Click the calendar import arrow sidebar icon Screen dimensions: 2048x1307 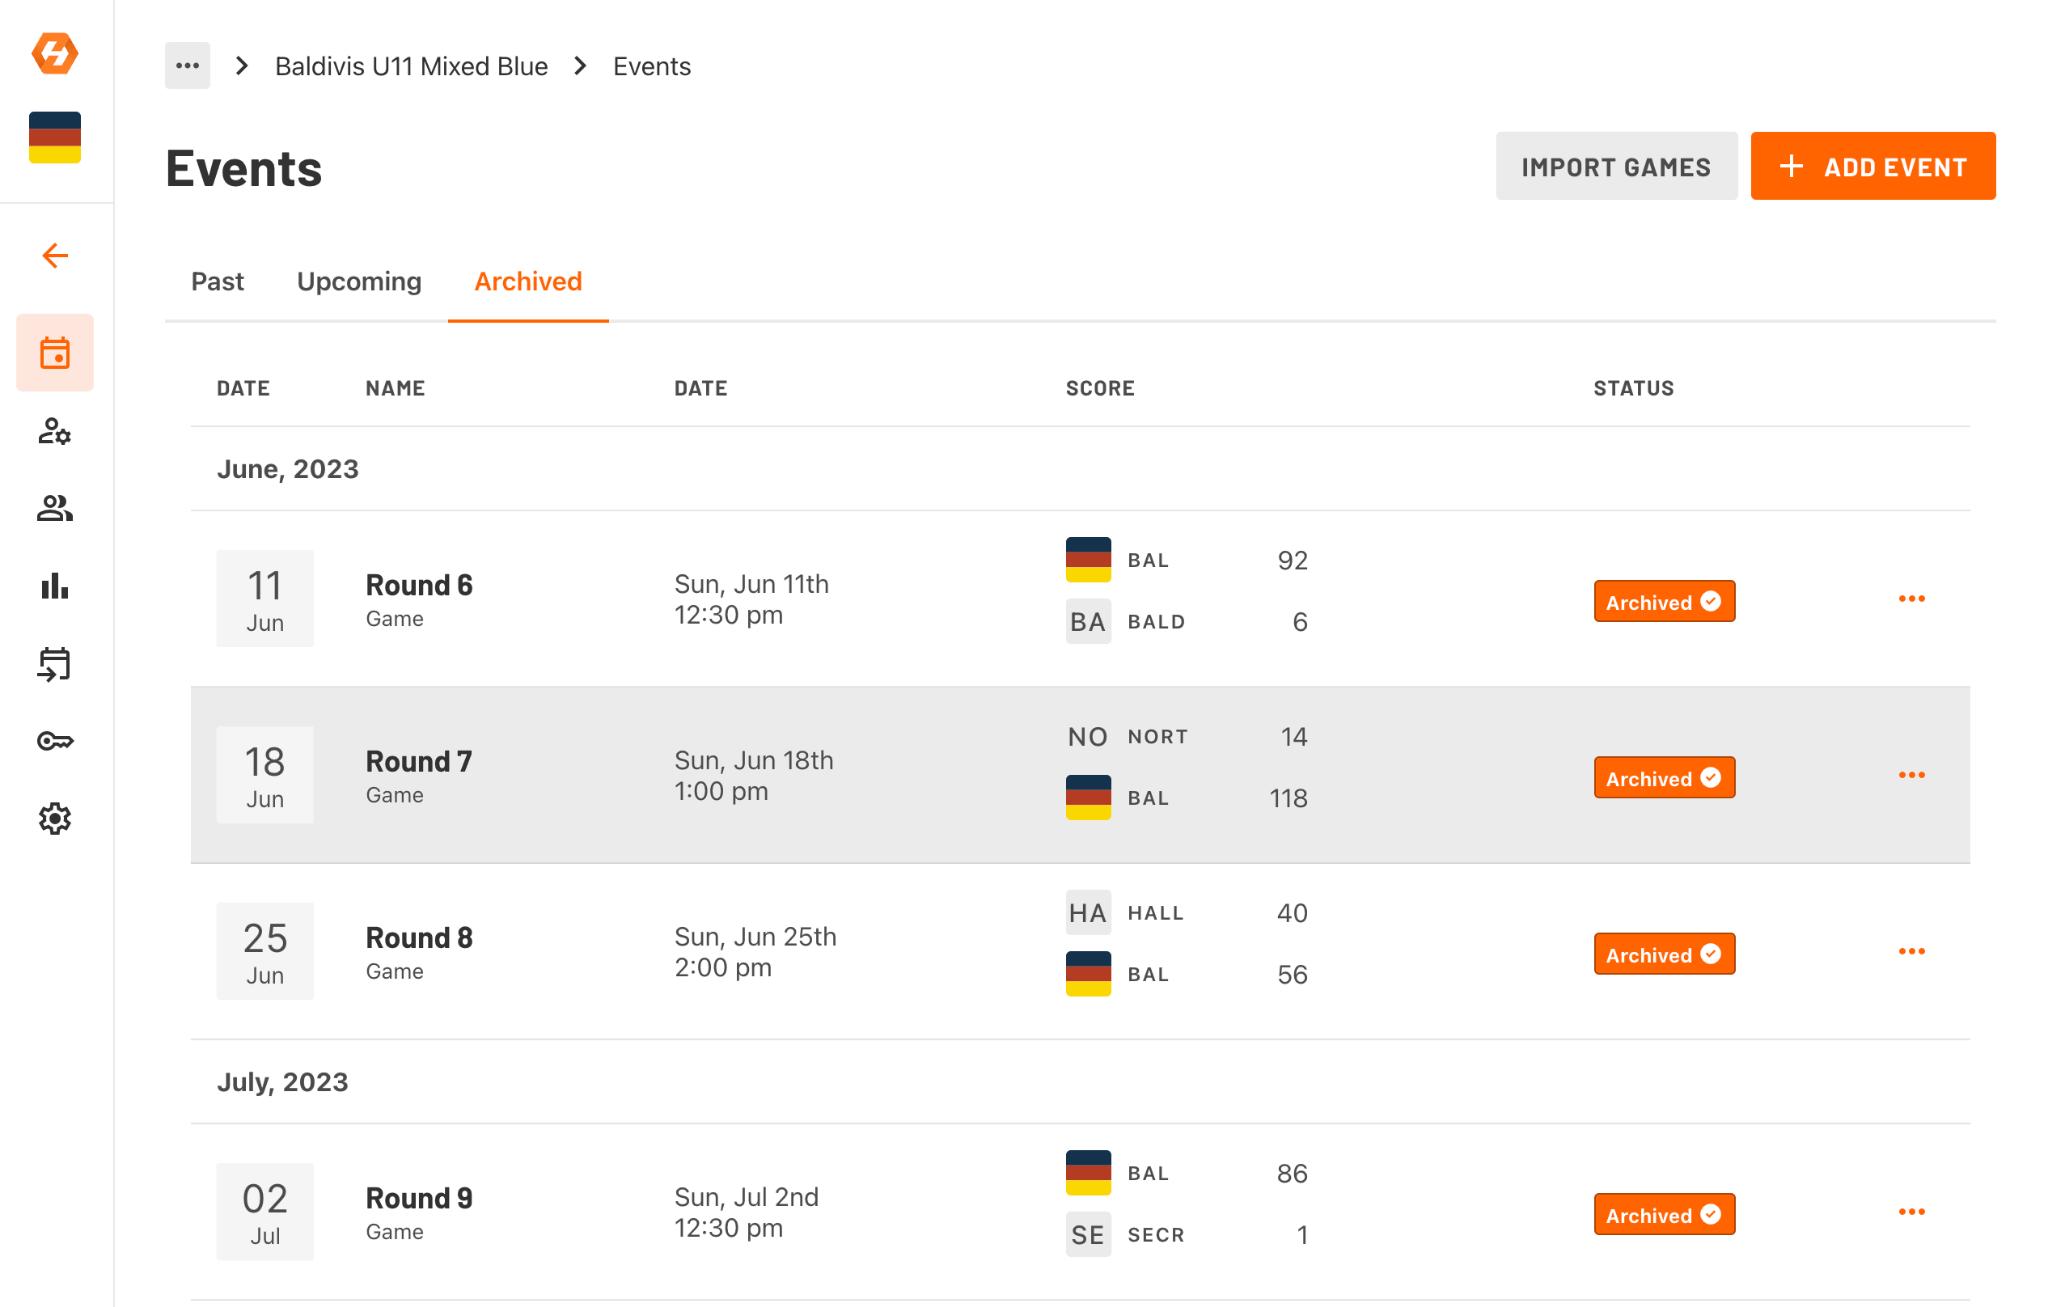[x=55, y=664]
